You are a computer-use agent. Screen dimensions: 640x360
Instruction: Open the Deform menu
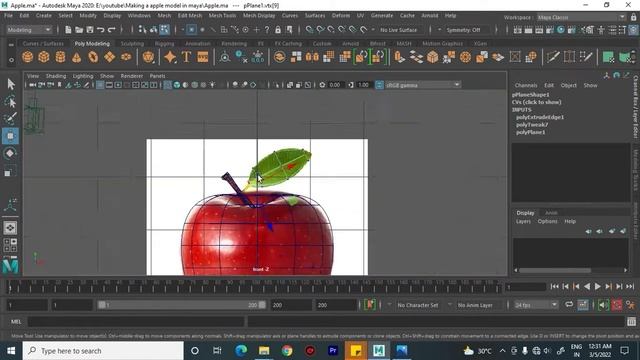click(341, 16)
